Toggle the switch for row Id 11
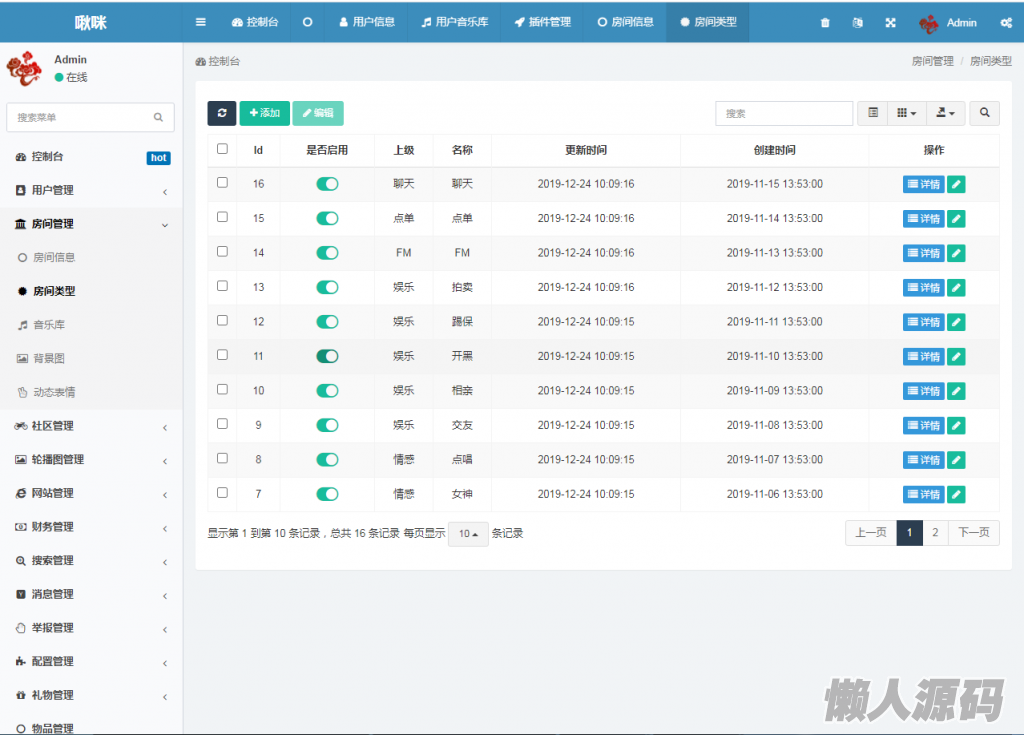 tap(327, 356)
